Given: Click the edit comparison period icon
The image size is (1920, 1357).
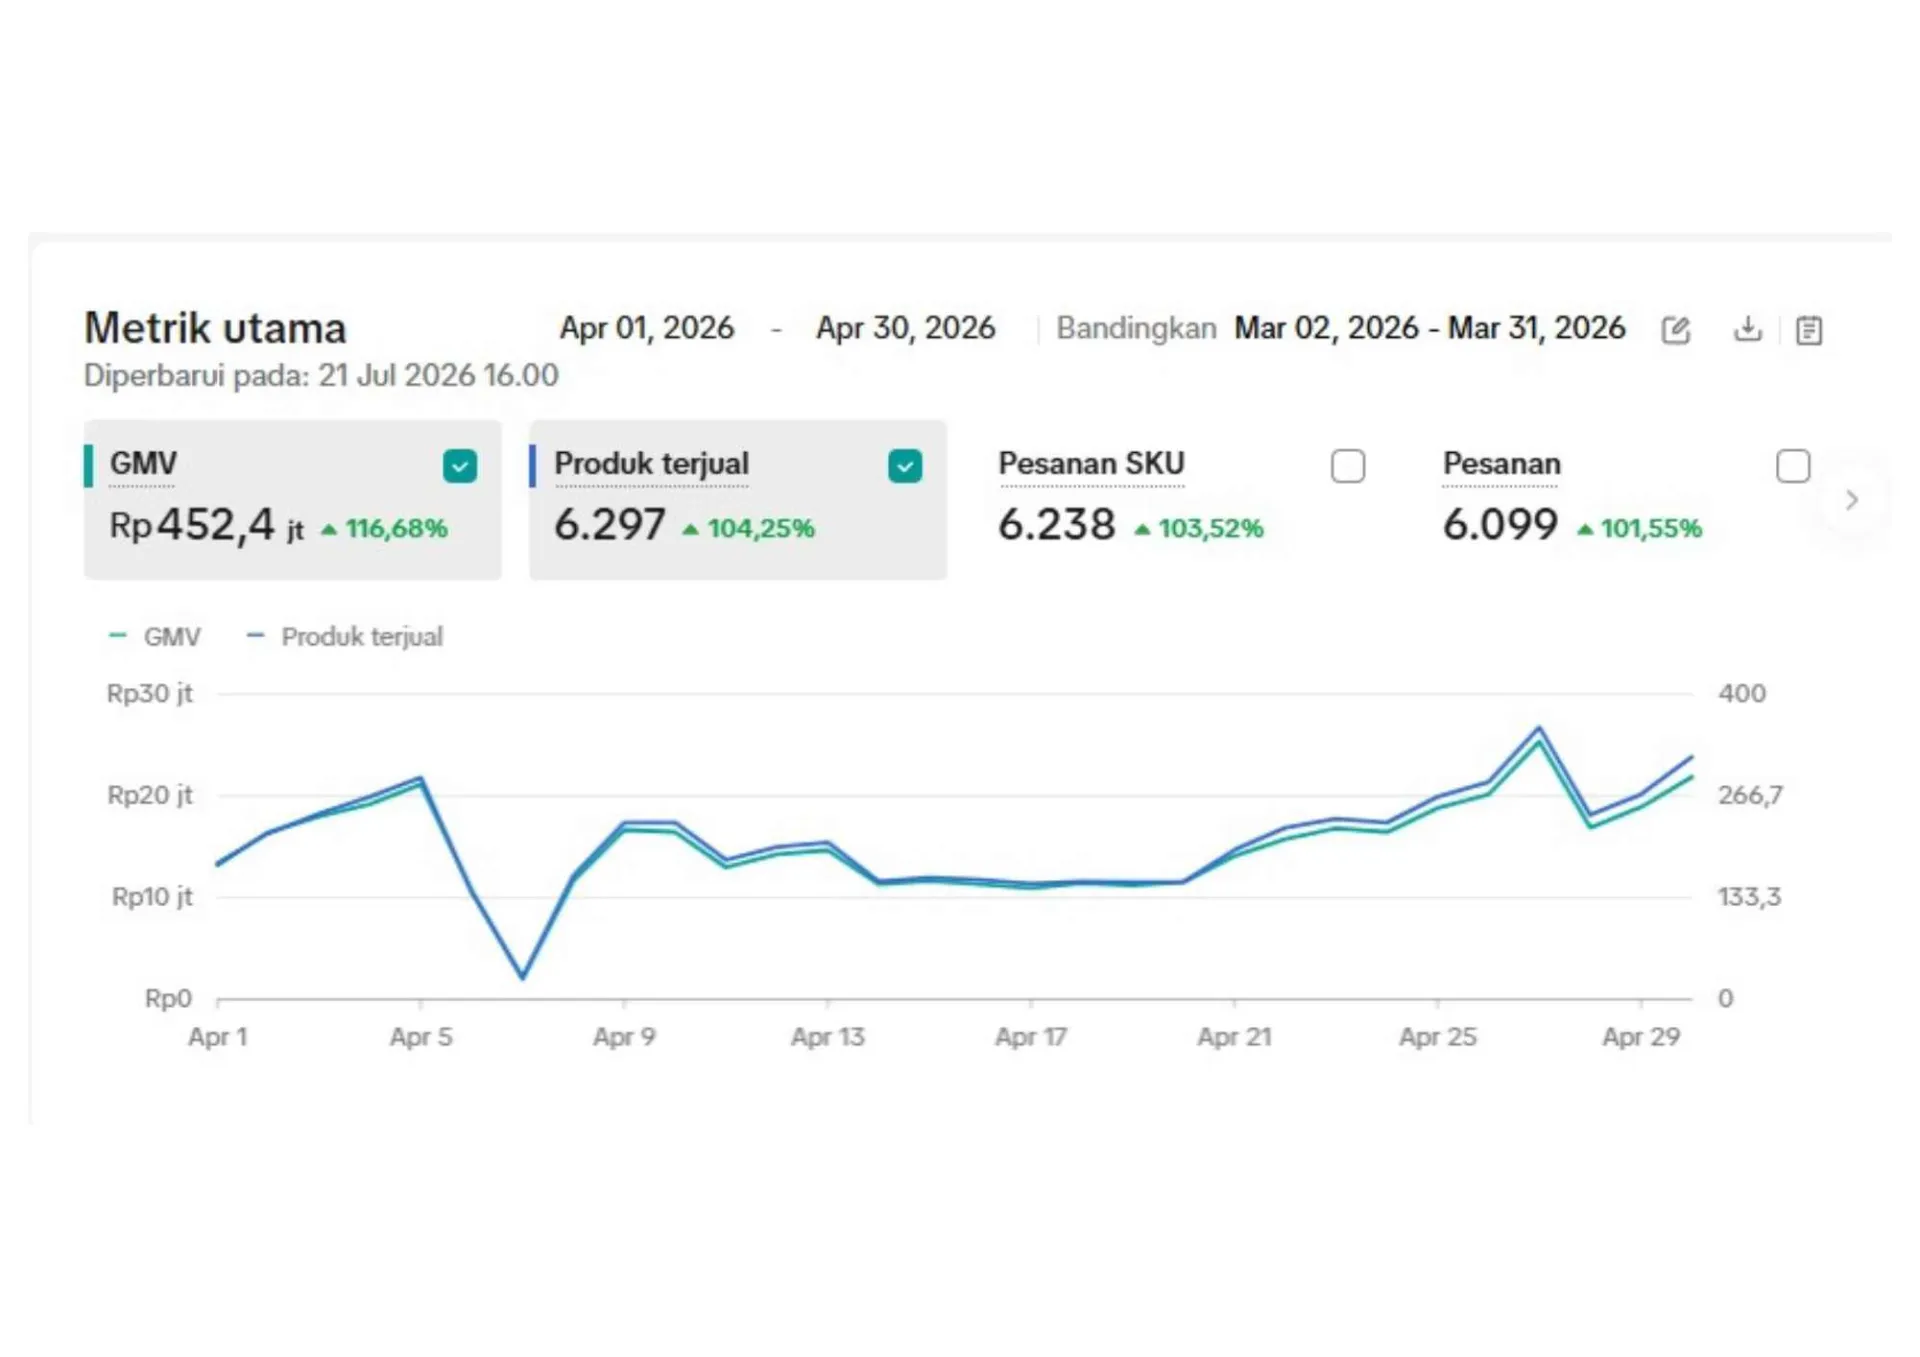Looking at the screenshot, I should pyautogui.click(x=1676, y=329).
